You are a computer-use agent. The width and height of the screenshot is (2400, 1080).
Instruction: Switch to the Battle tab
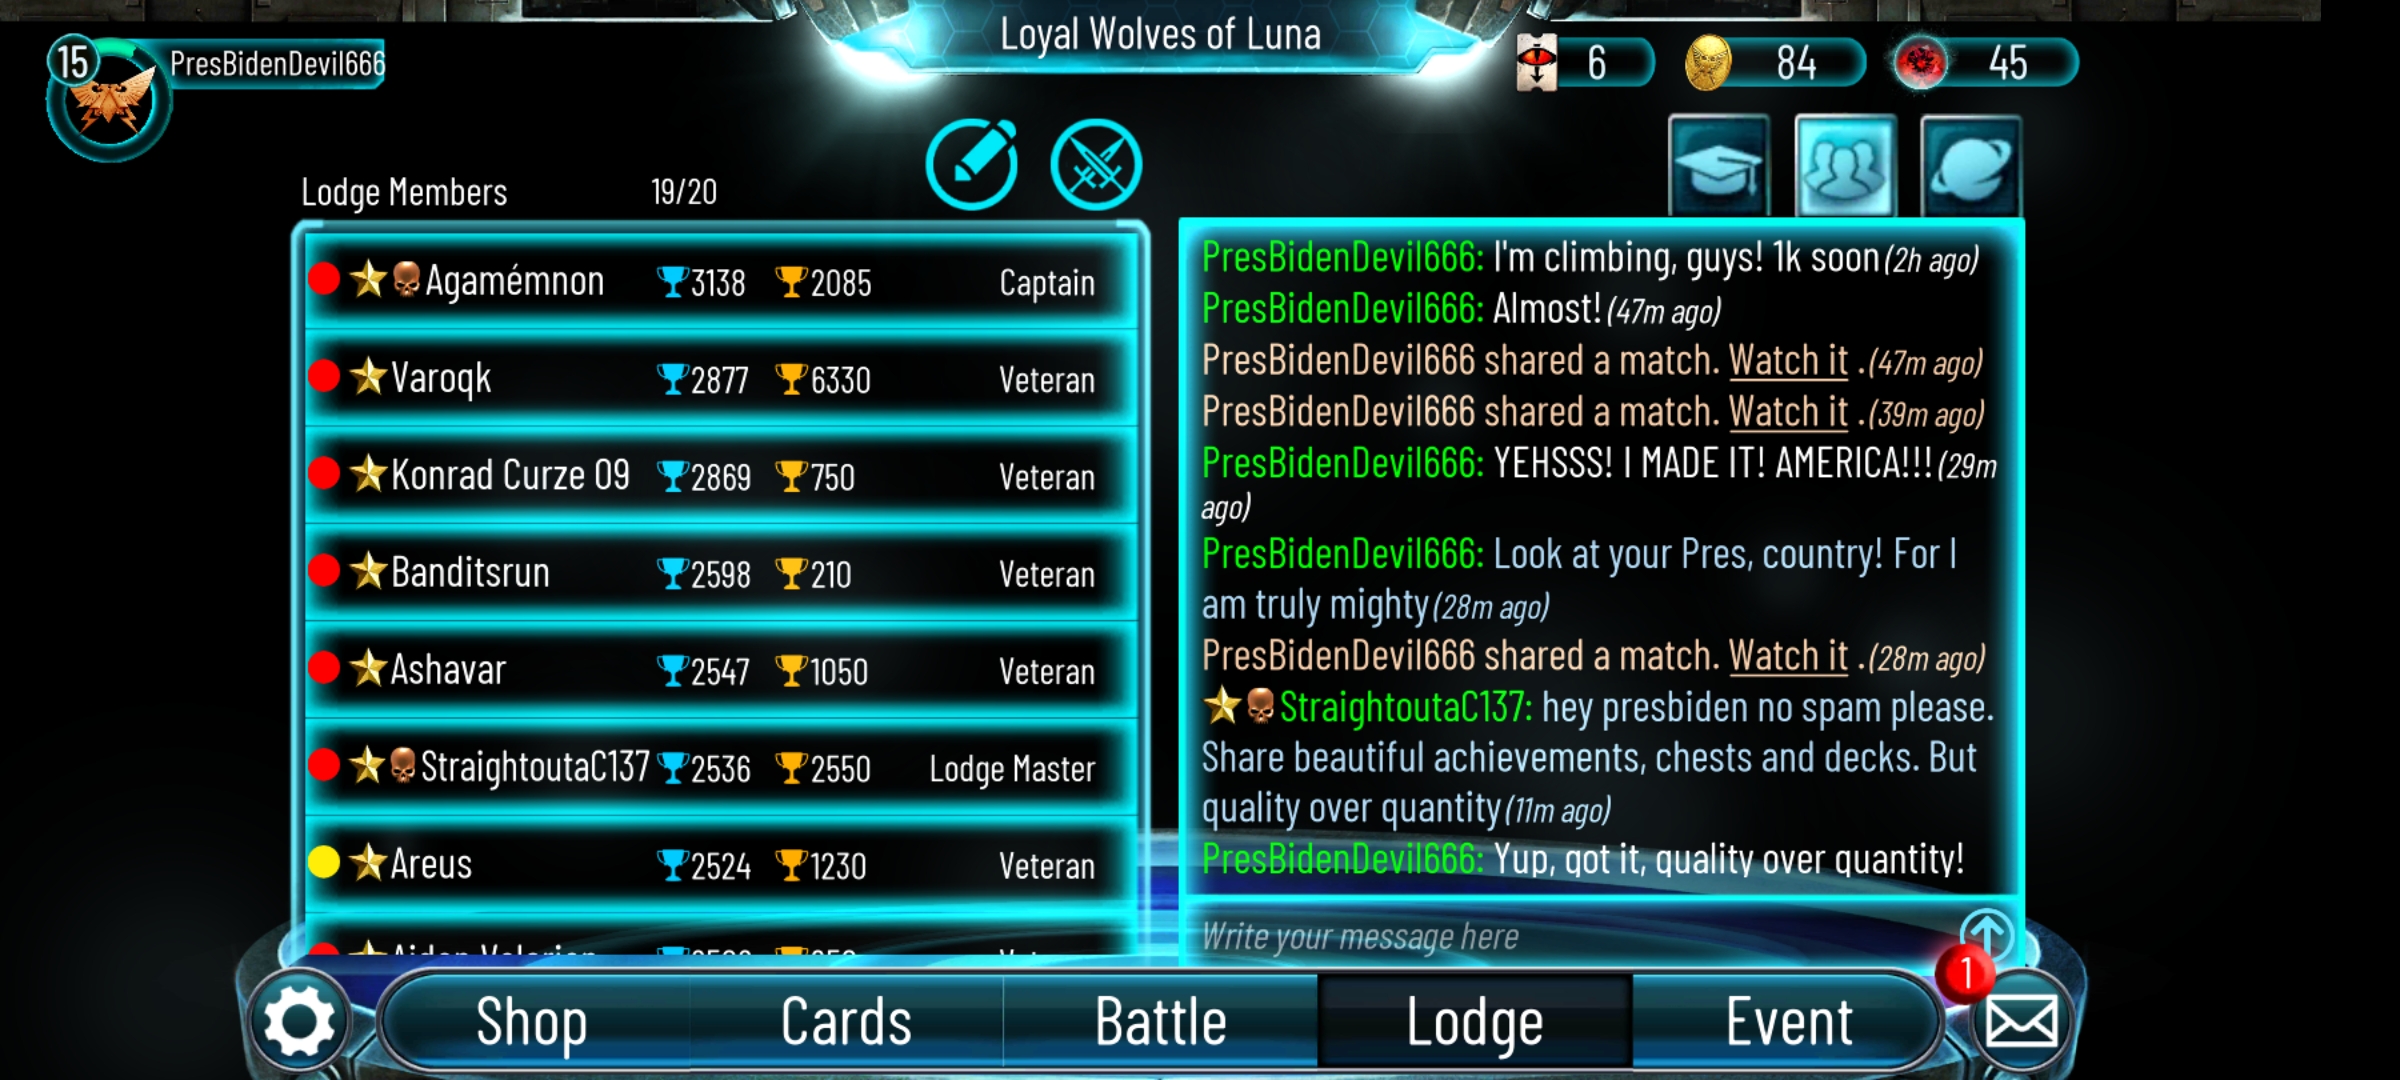[x=1160, y=1022]
